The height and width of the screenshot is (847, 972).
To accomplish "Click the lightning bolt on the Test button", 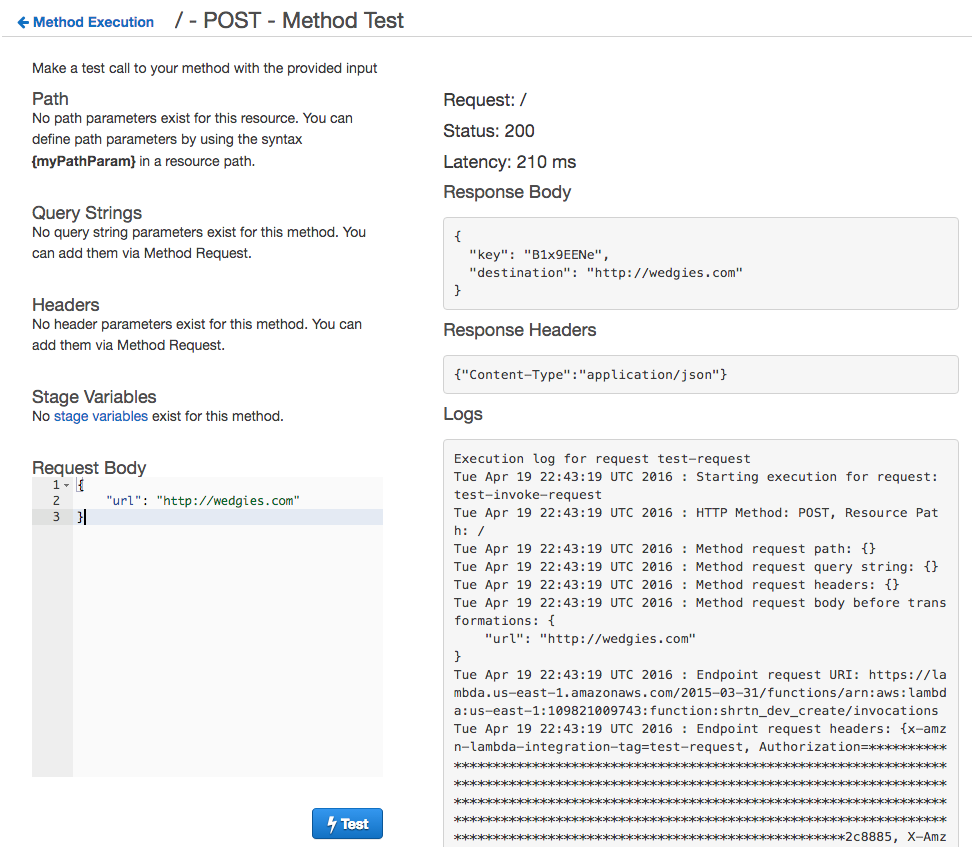I will (x=332, y=822).
